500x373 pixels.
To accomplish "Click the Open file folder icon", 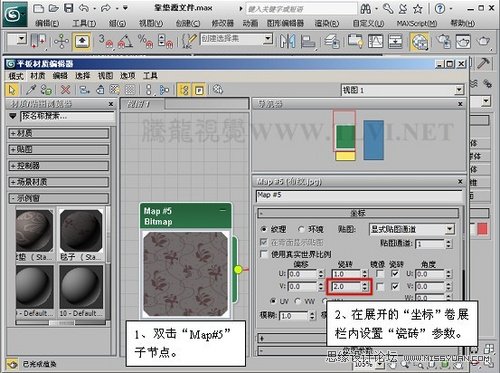I will pos(53,8).
